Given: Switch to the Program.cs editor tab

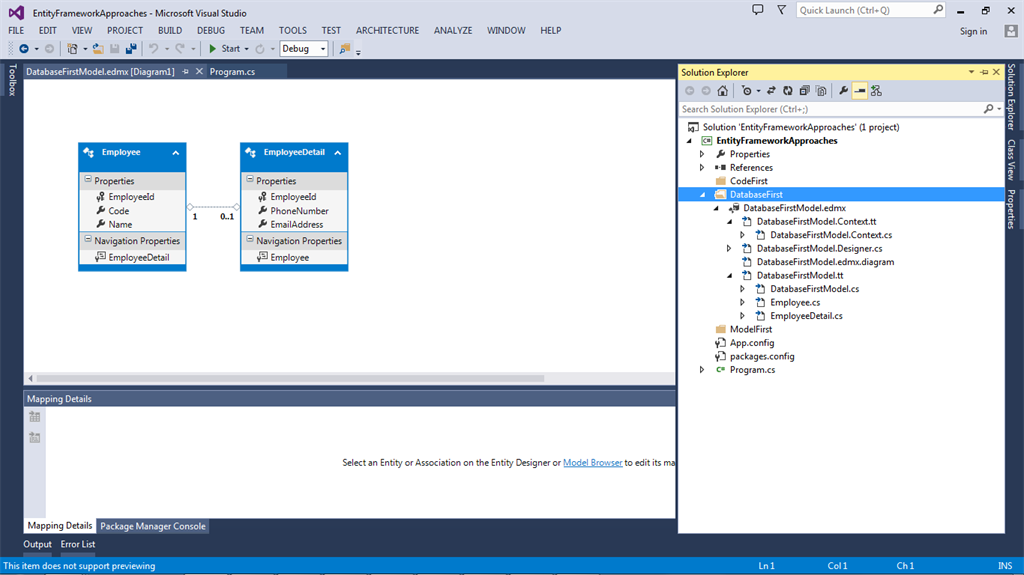Looking at the screenshot, I should (232, 72).
